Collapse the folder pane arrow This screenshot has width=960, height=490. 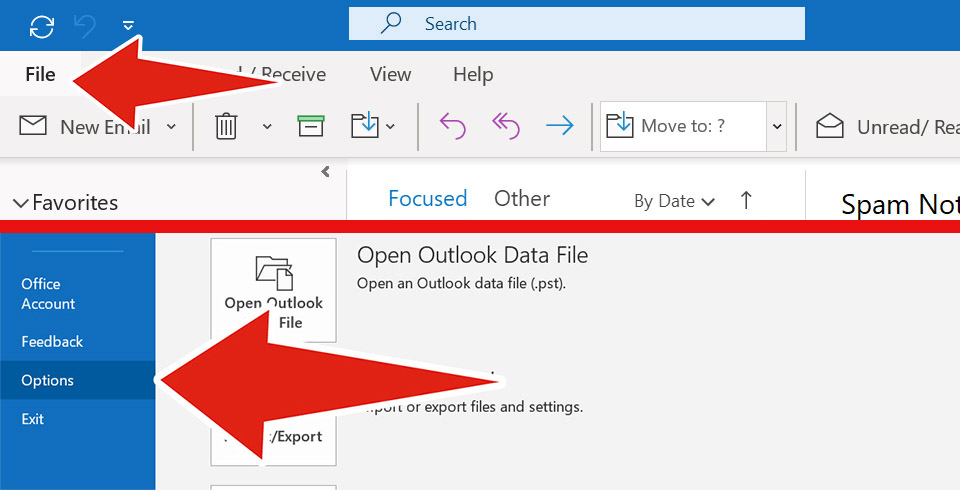tap(325, 172)
